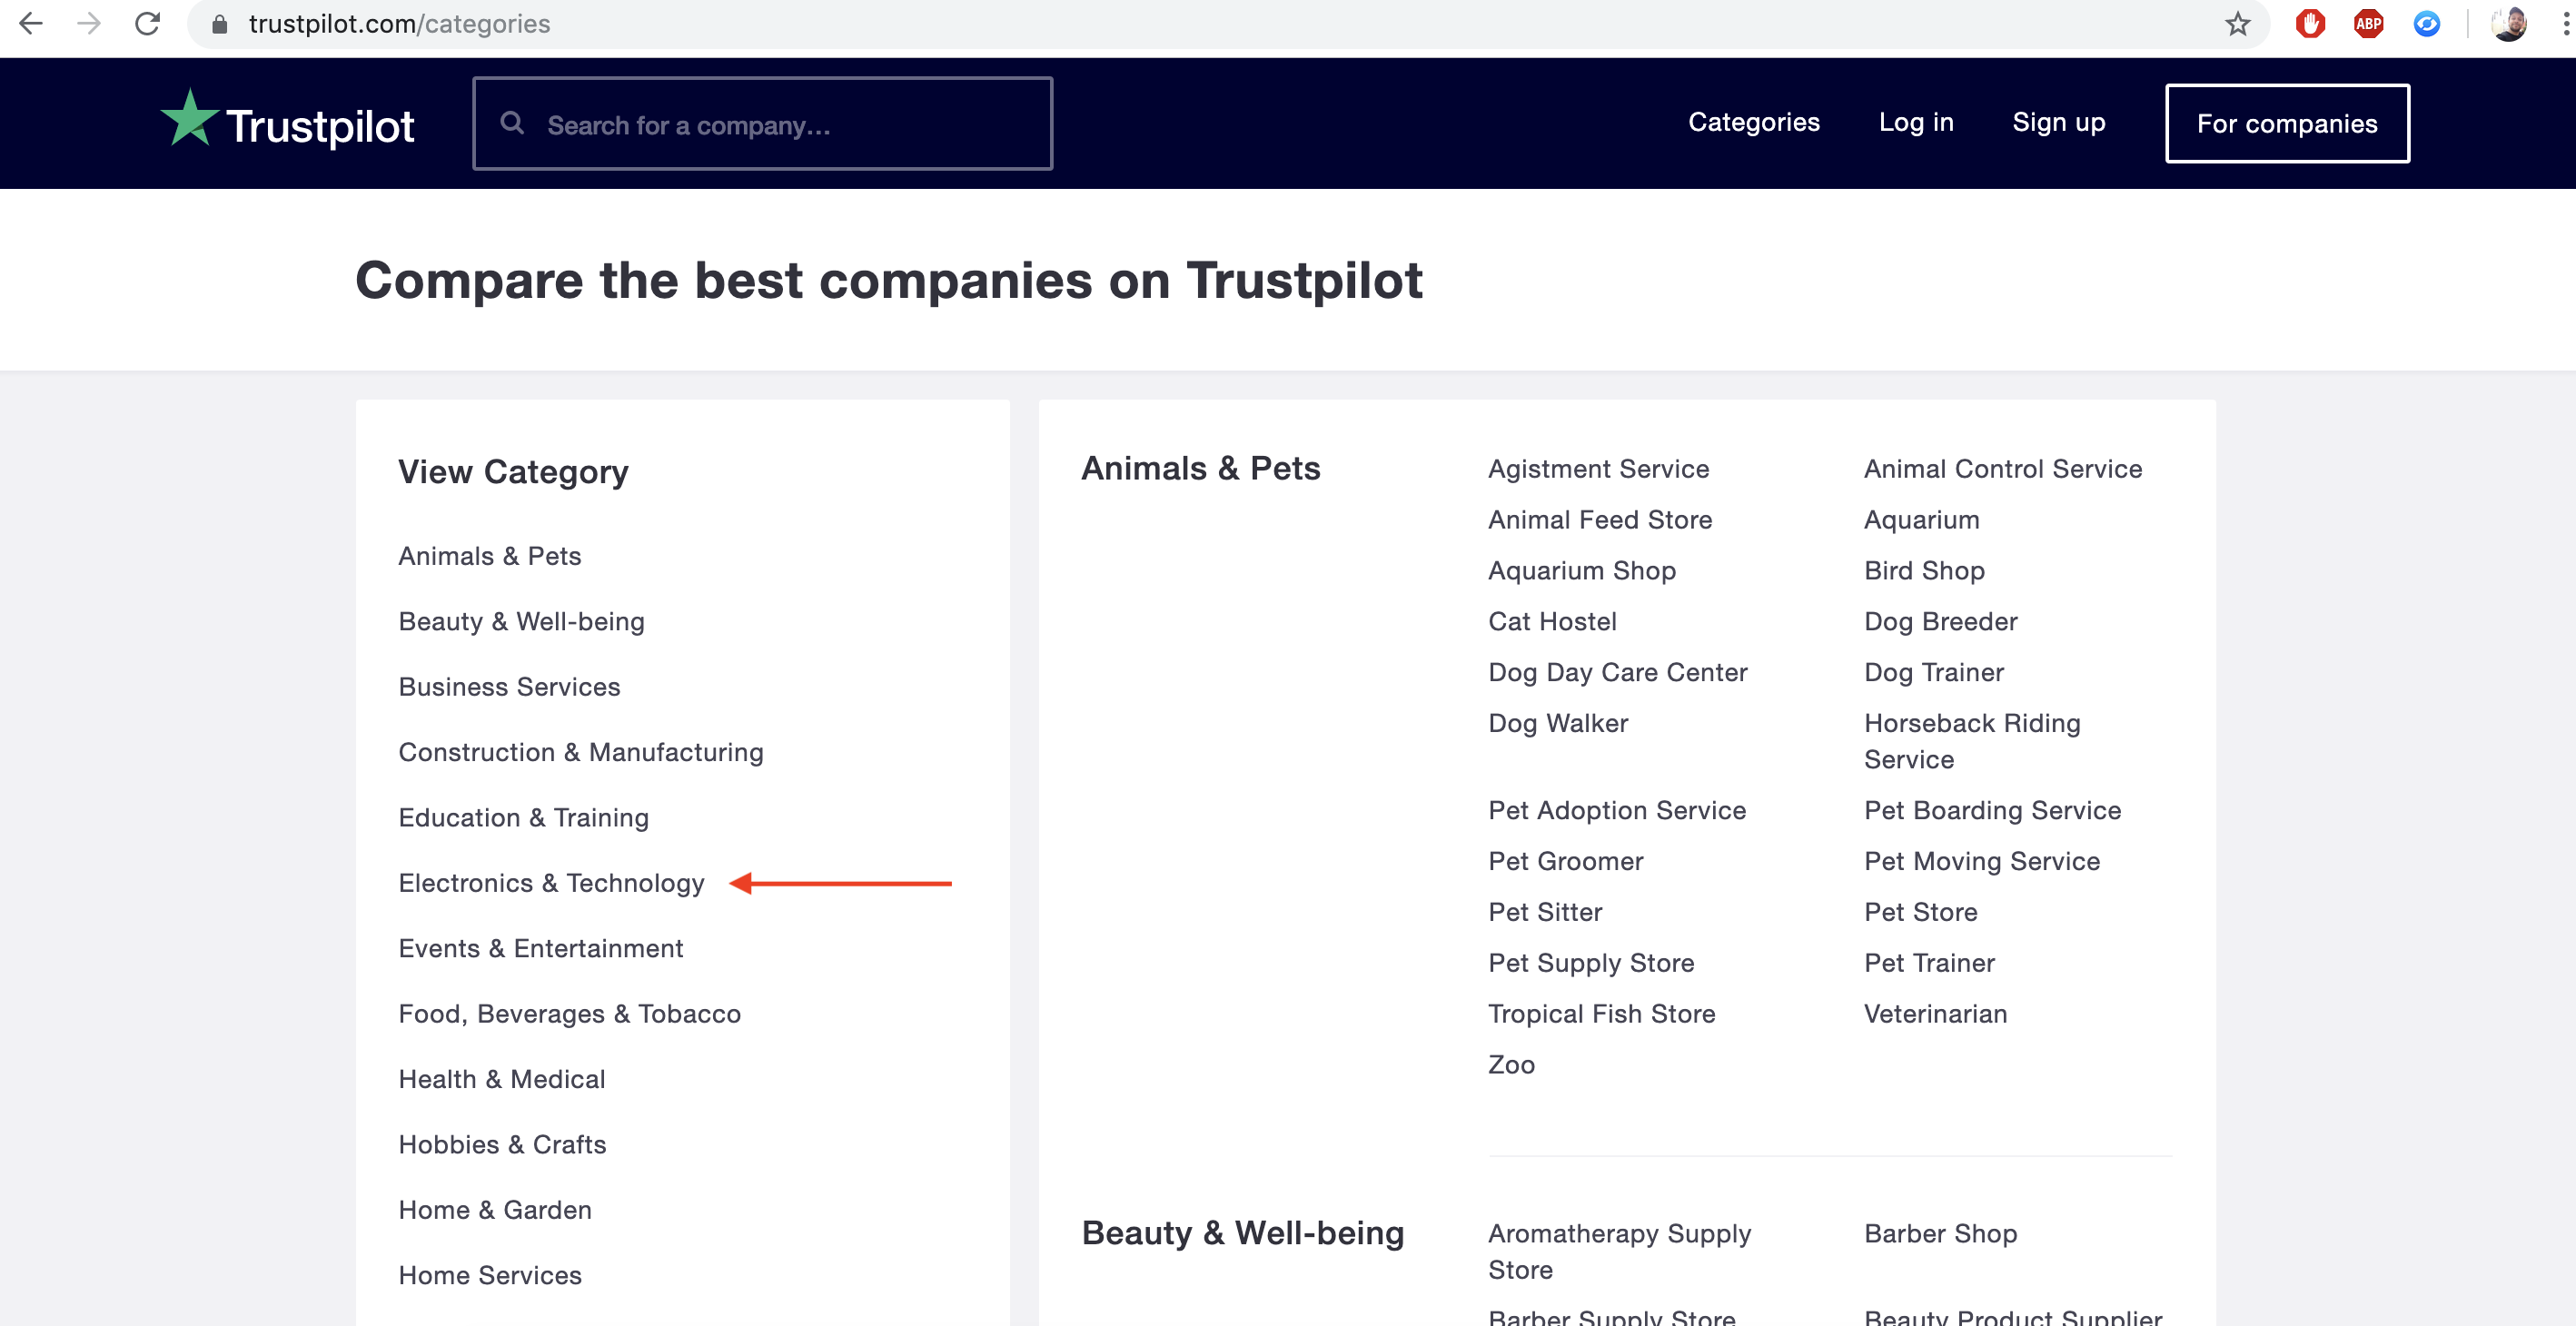This screenshot has width=2576, height=1326.
Task: Open Pet Groomer subcategory
Action: (x=1565, y=862)
